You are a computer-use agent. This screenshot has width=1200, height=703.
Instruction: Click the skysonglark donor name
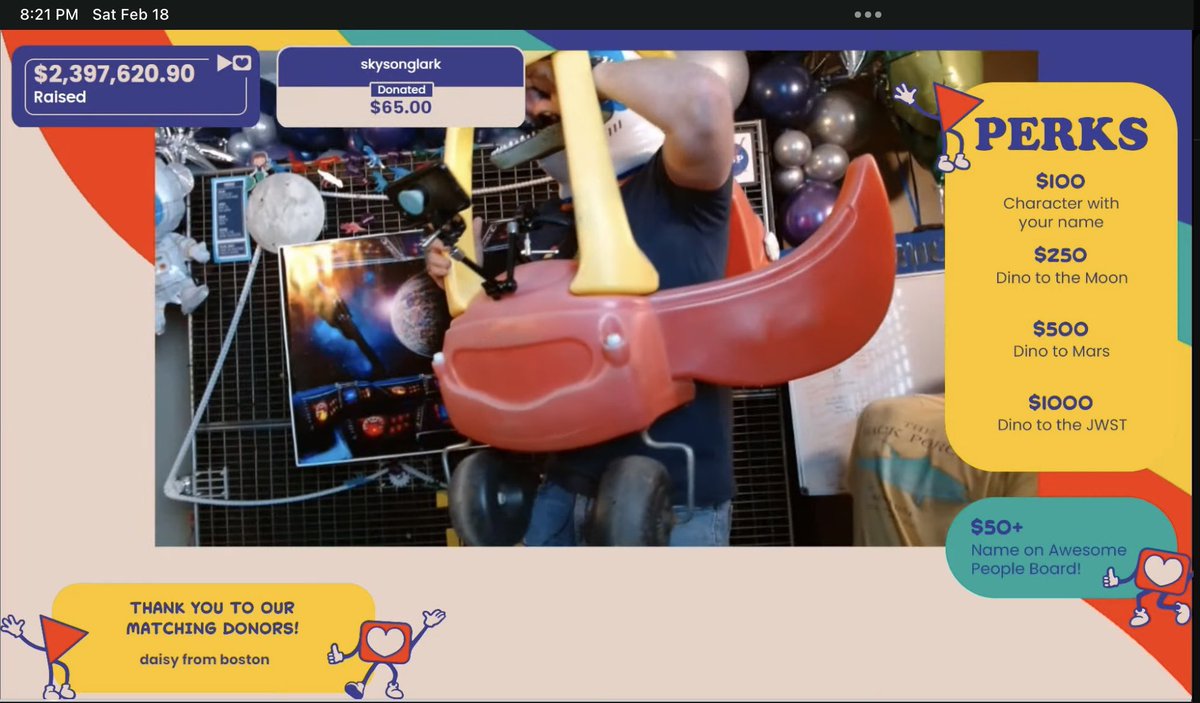(400, 65)
